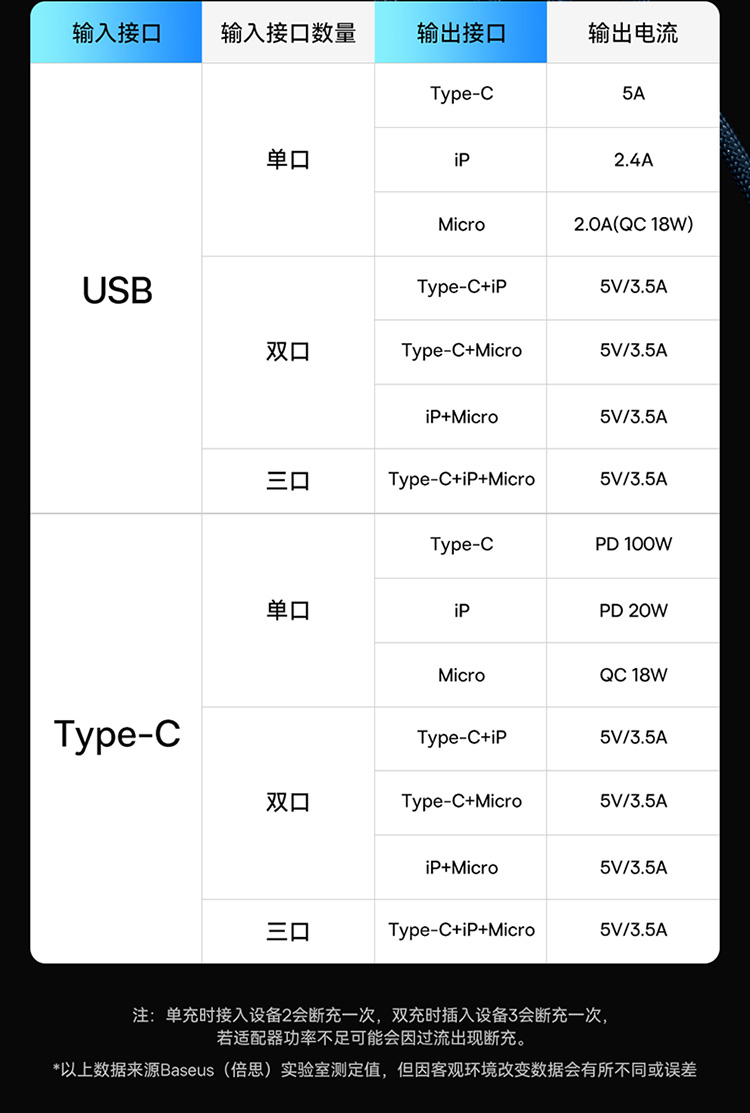
Task: Click the Baseus lab data disclaimer text
Action: [x=374, y=1070]
